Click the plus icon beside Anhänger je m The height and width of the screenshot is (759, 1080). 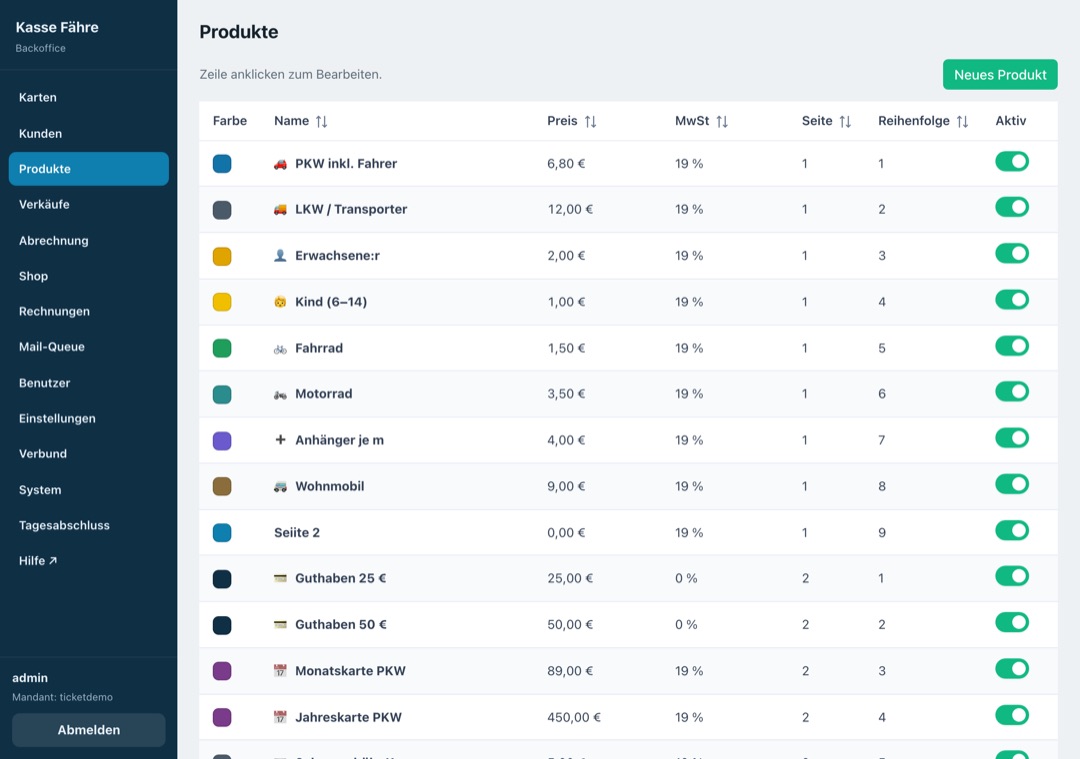click(280, 439)
